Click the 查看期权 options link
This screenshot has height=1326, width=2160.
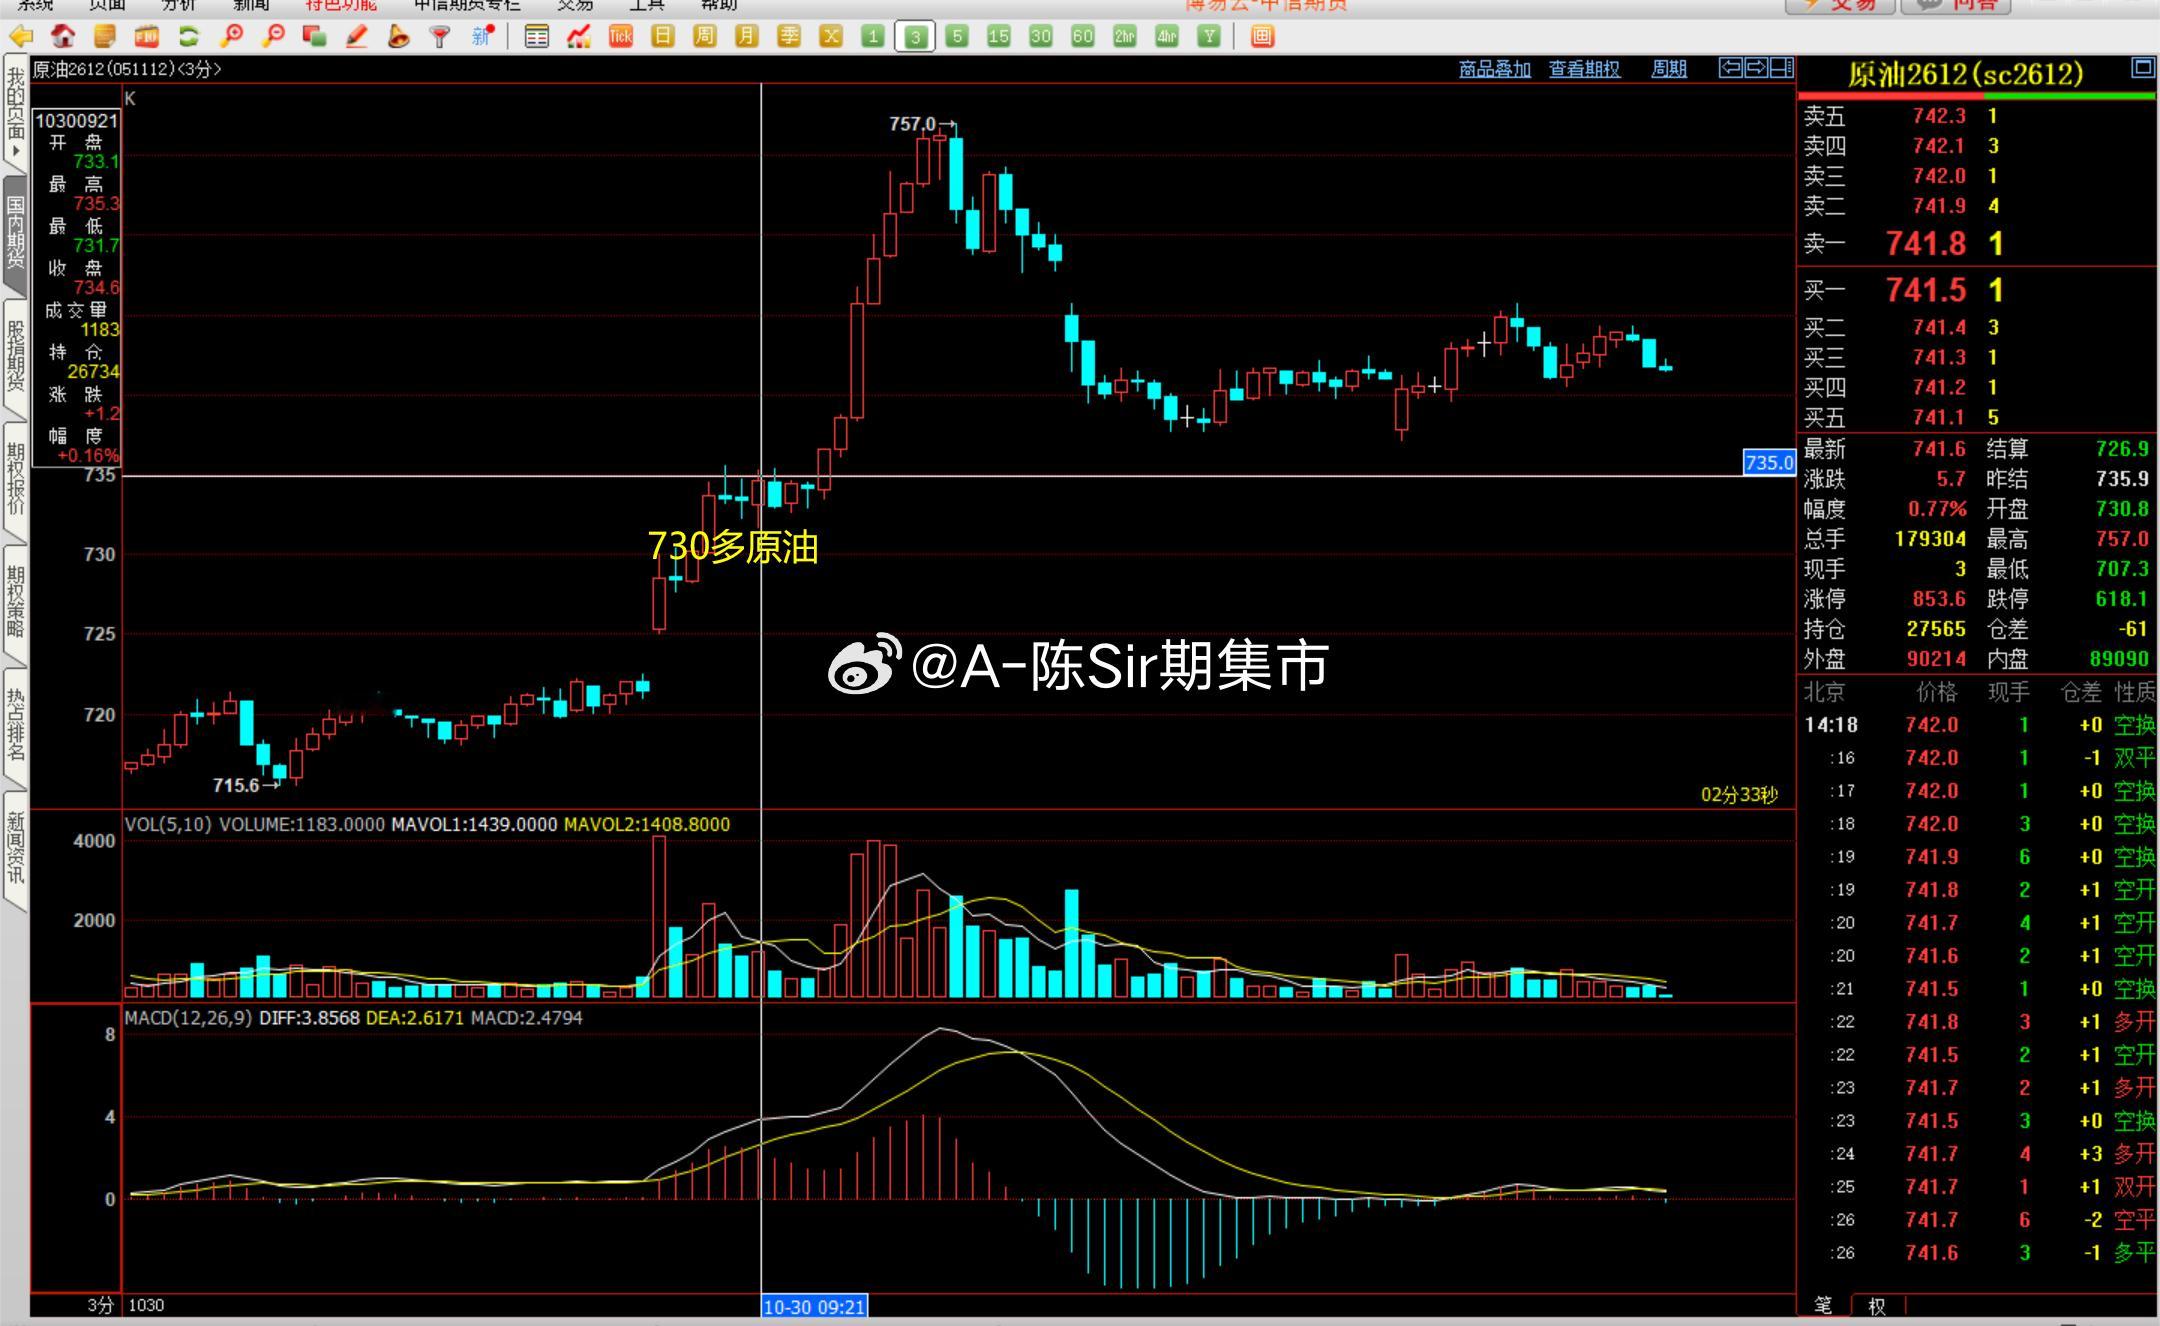point(1584,69)
